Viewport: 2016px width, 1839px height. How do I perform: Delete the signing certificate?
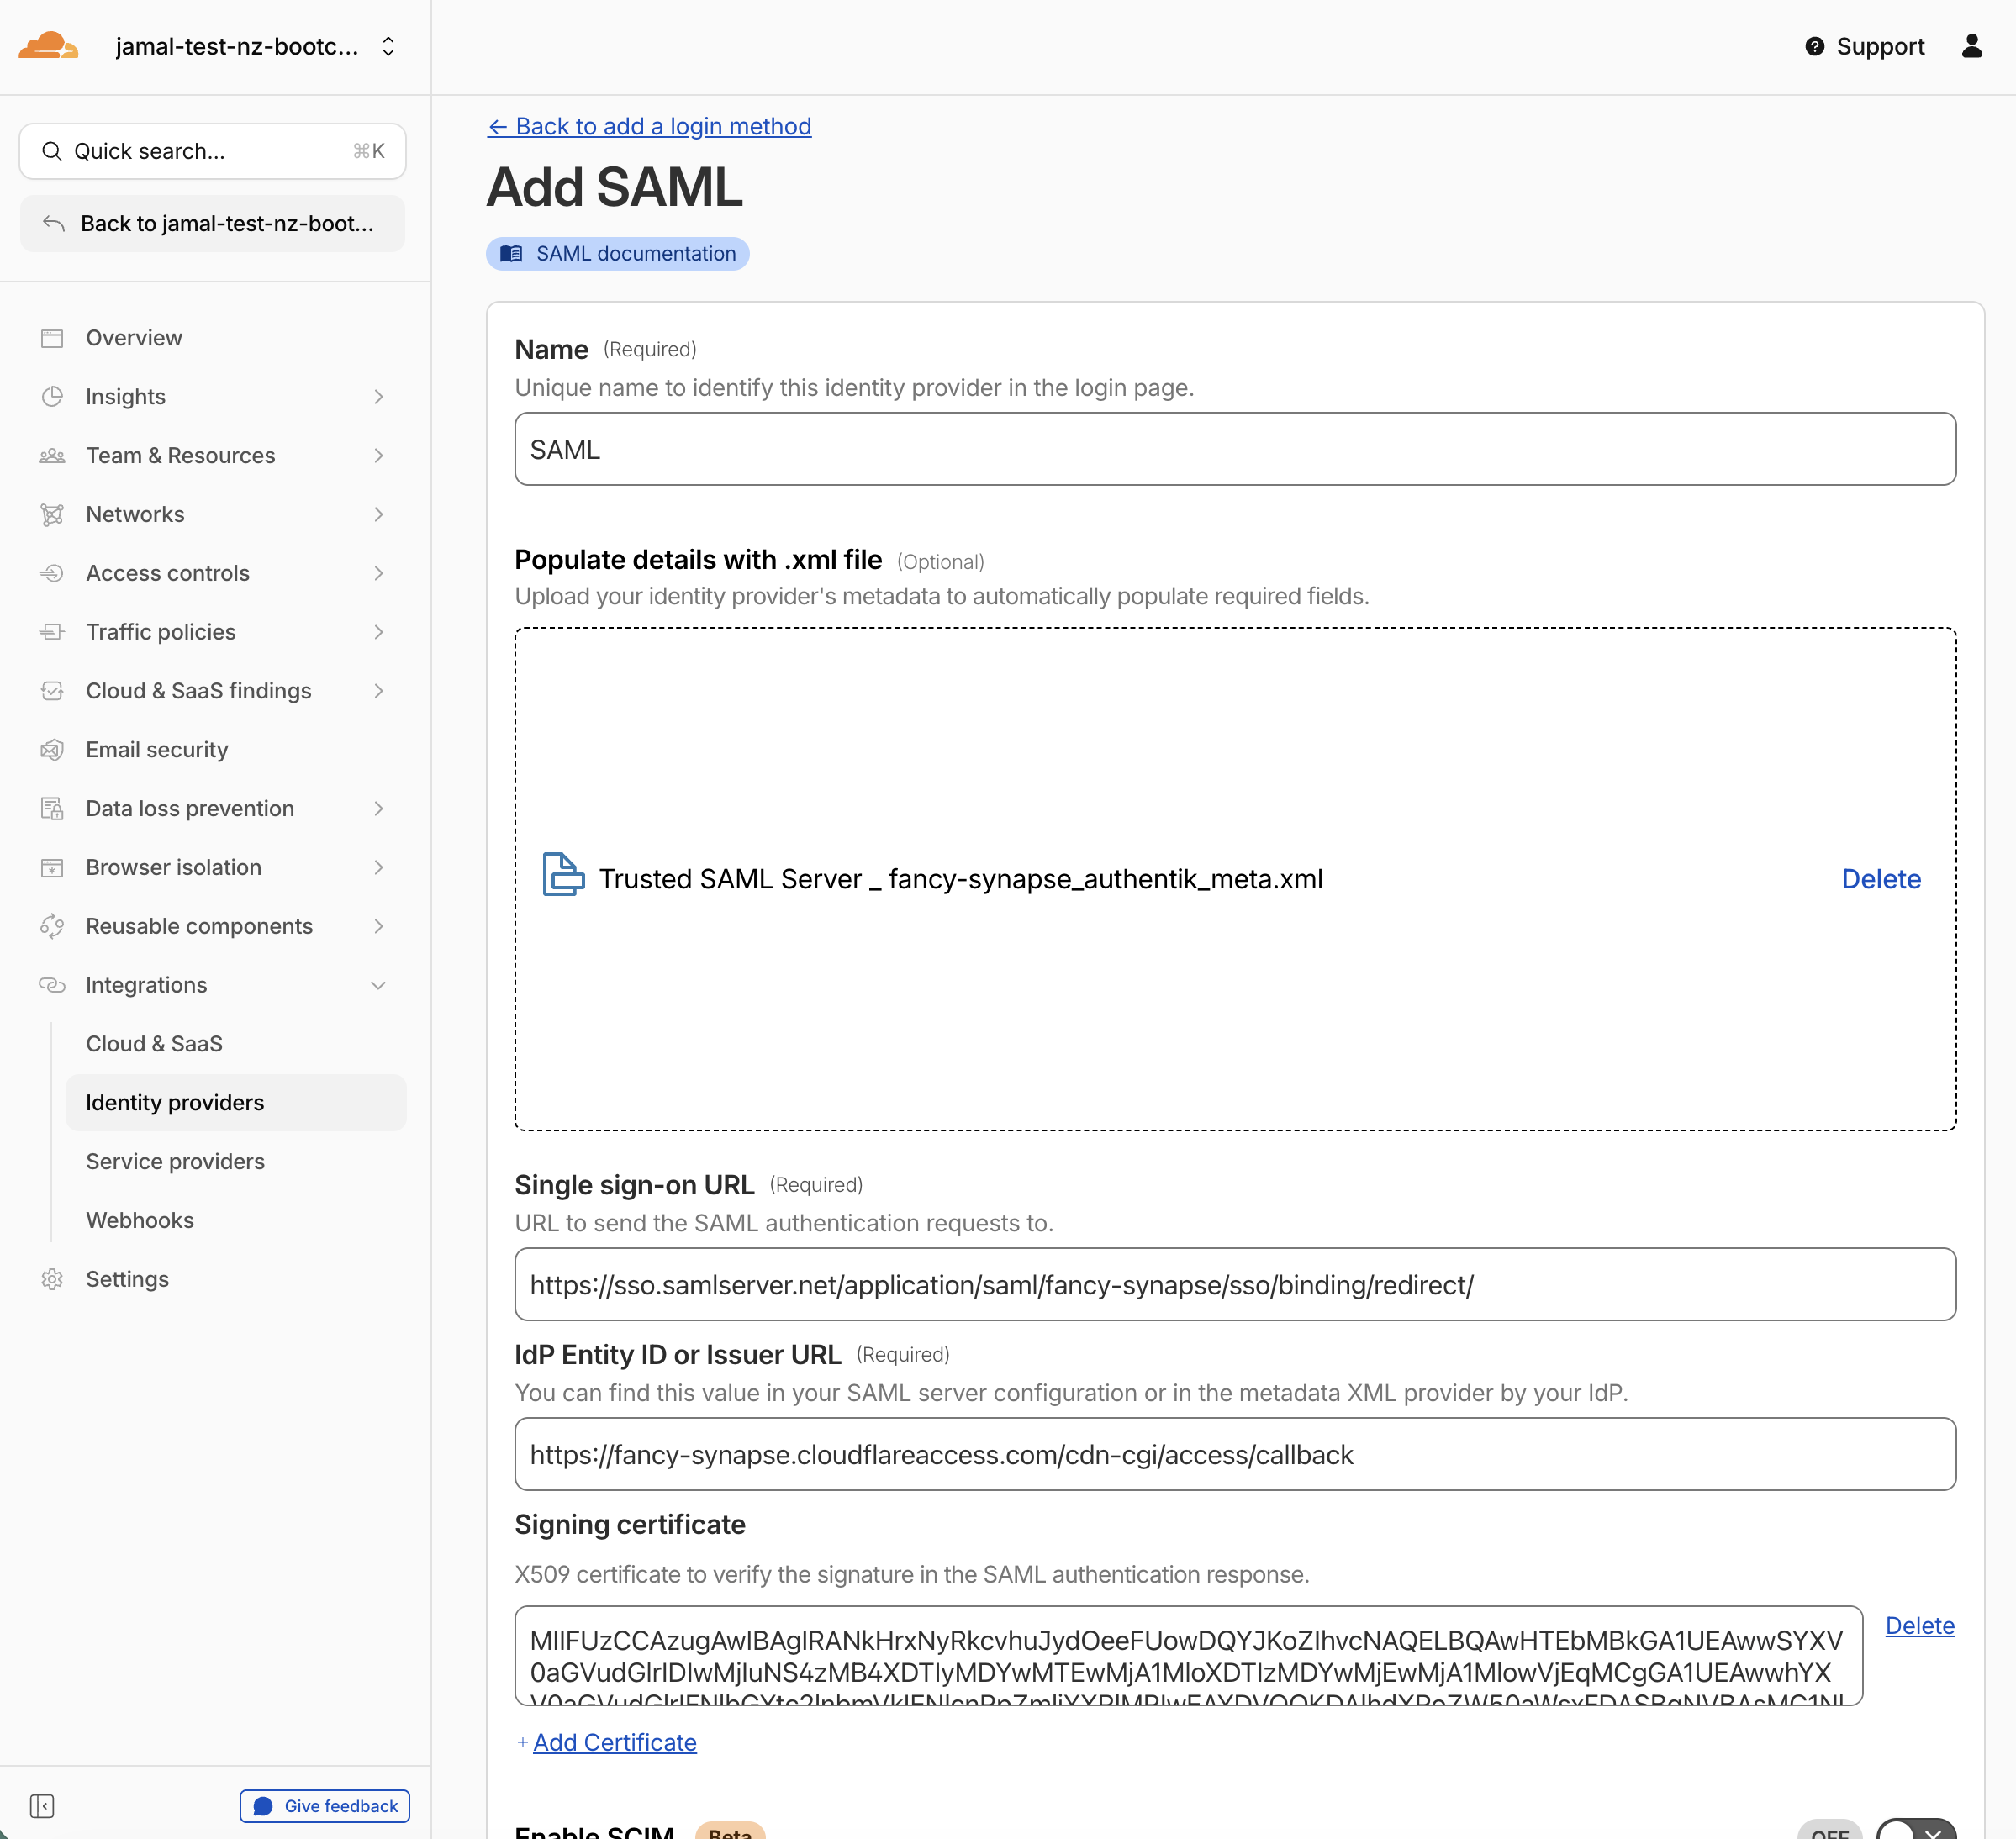1920,1626
